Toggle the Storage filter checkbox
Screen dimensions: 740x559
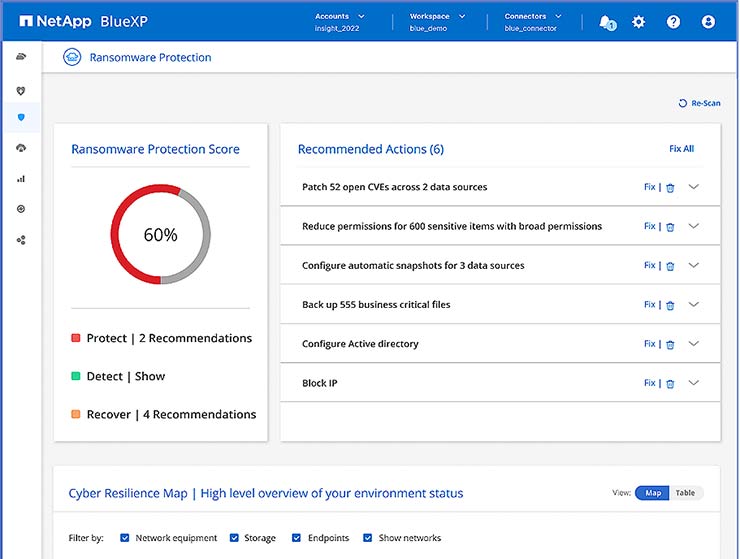click(234, 538)
